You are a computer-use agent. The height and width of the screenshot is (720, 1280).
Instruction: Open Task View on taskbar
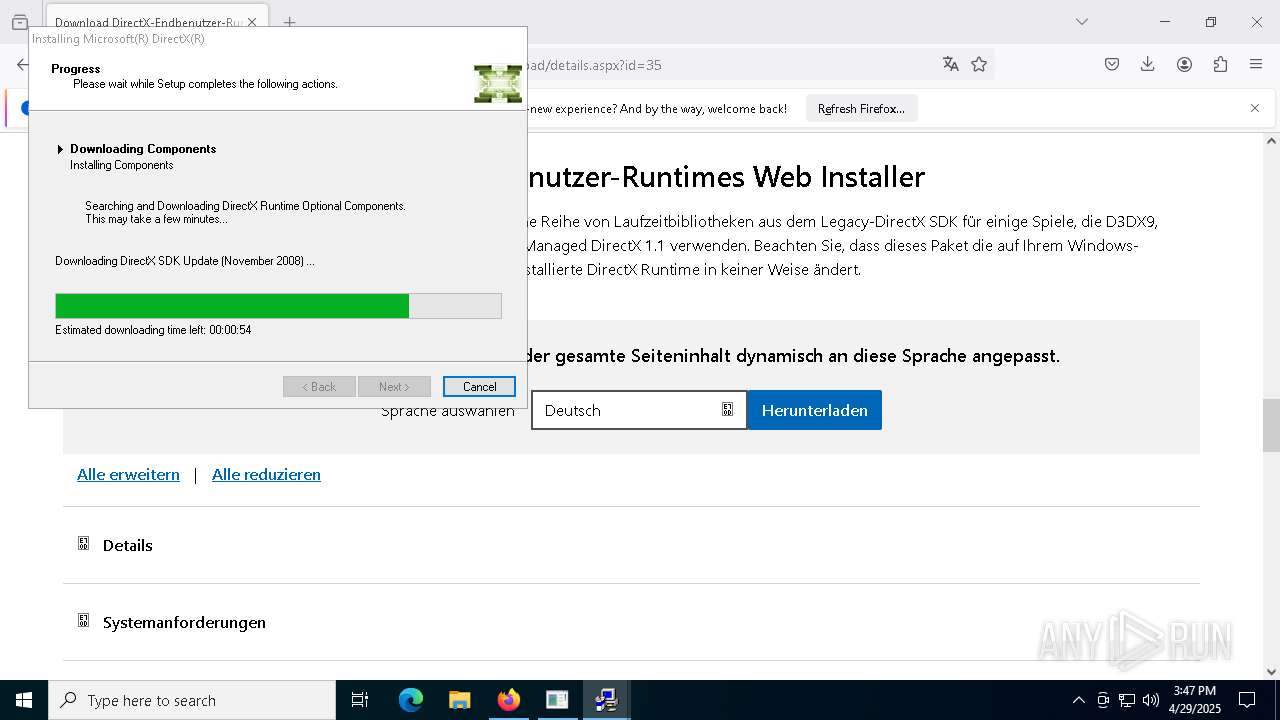pyautogui.click(x=360, y=700)
